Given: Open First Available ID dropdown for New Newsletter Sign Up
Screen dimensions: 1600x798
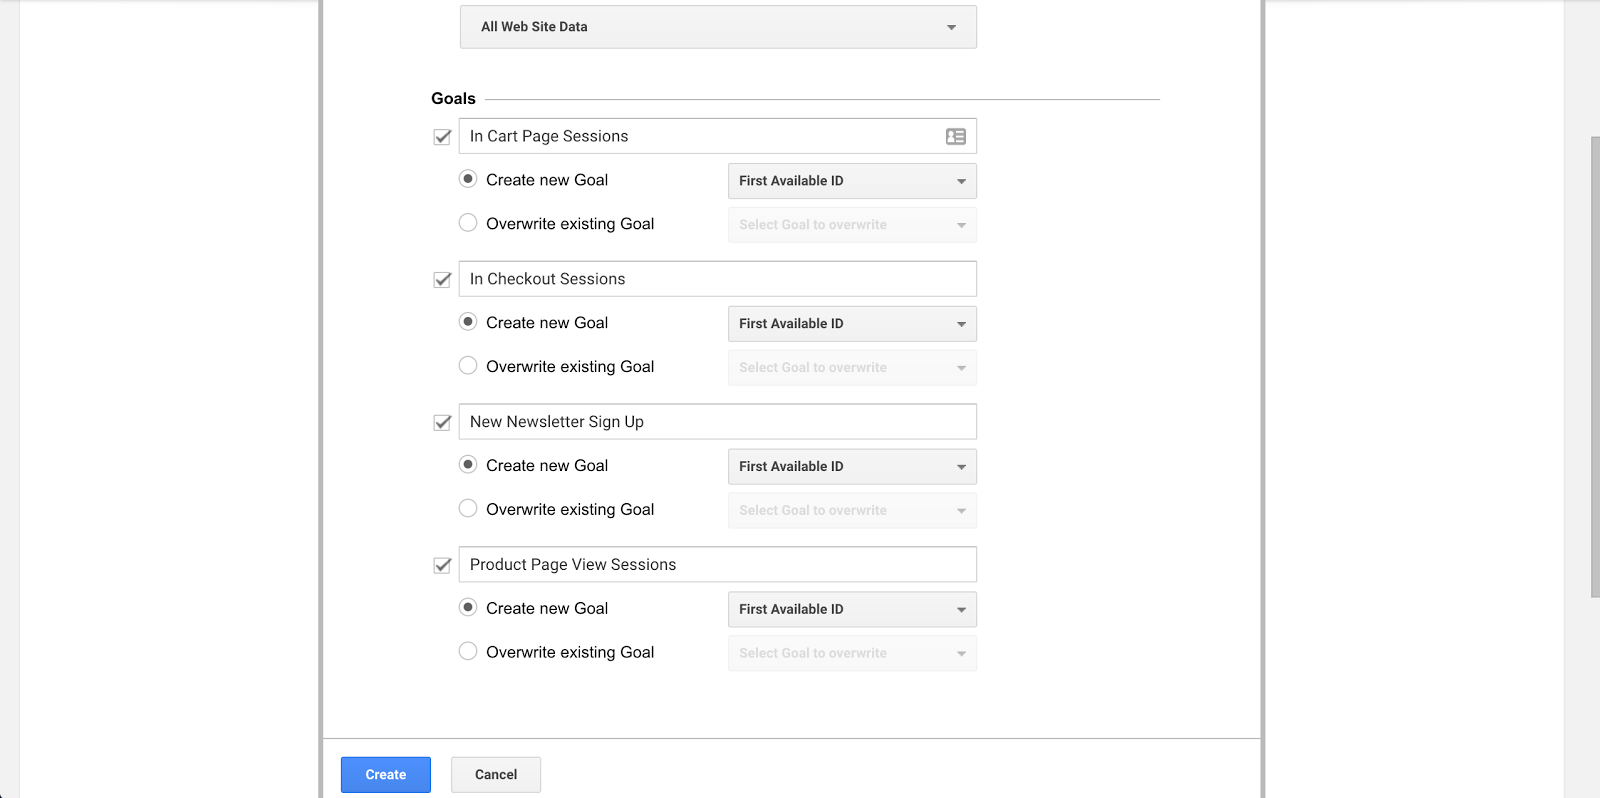Looking at the screenshot, I should (x=852, y=467).
